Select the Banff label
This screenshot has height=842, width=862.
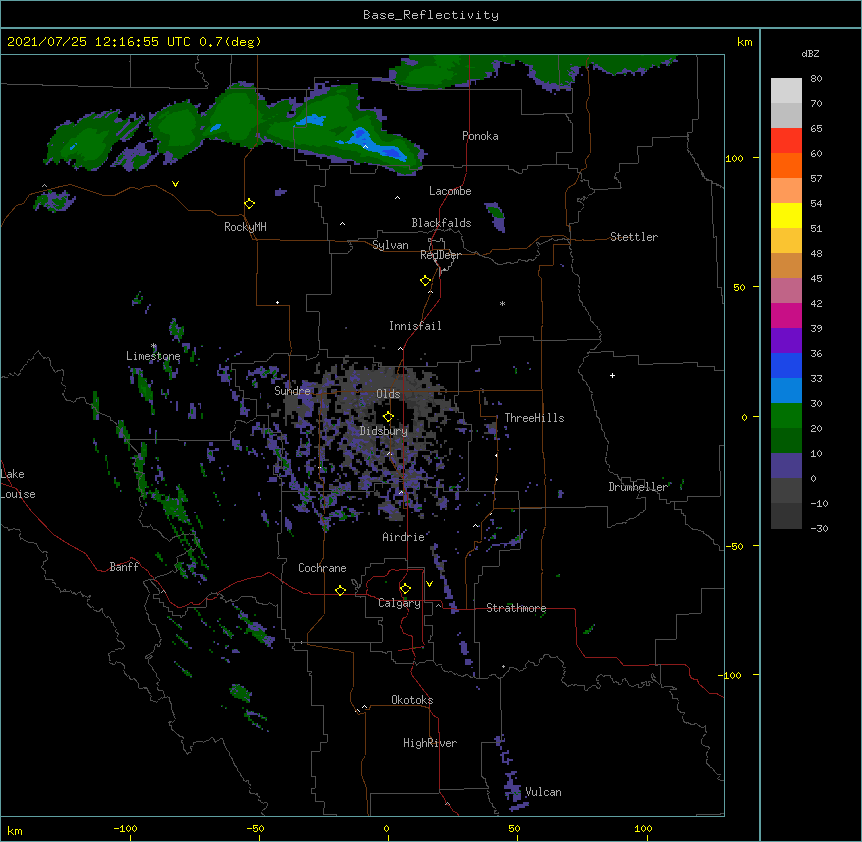(124, 567)
